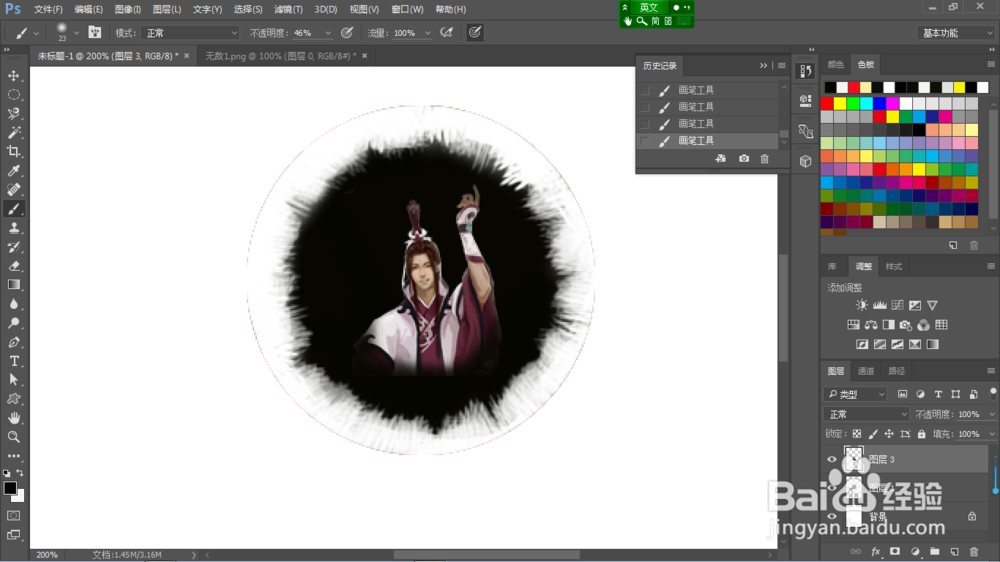This screenshot has width=1000, height=562.
Task: Open layer filter 类型 dropdown
Action: (x=855, y=394)
